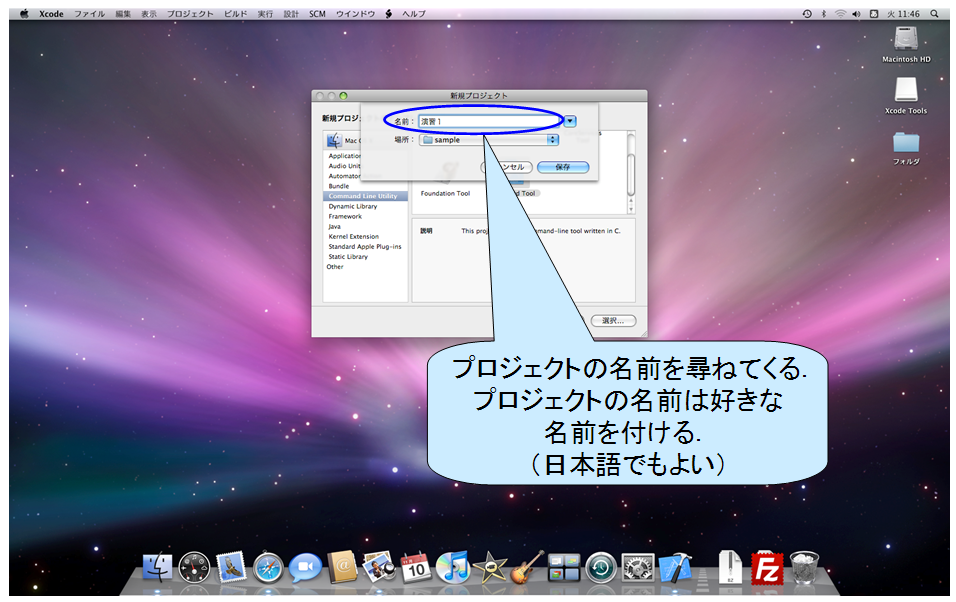Open the Mail app in the Dock
The height and width of the screenshot is (602, 956).
coord(231,567)
